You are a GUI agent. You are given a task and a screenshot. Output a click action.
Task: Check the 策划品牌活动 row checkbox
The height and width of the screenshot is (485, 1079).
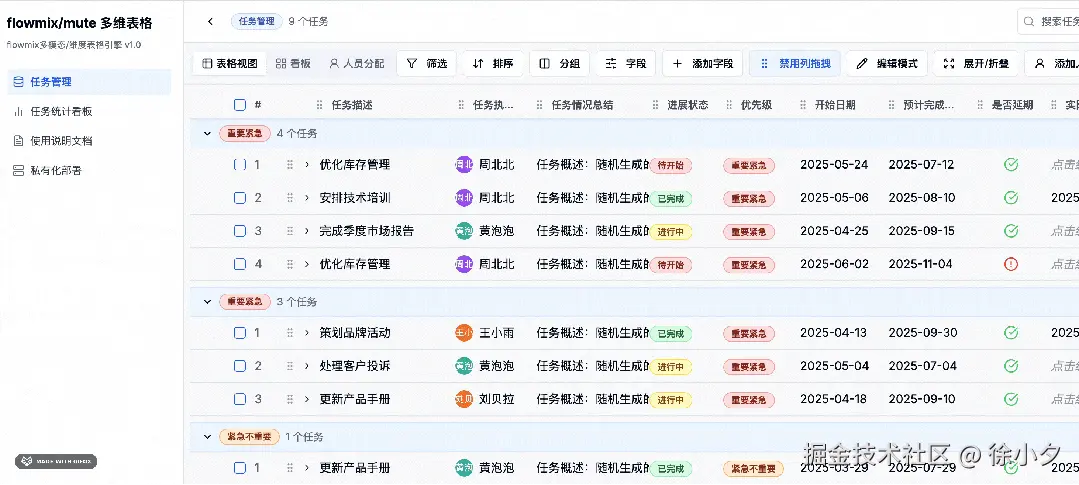[x=239, y=333]
